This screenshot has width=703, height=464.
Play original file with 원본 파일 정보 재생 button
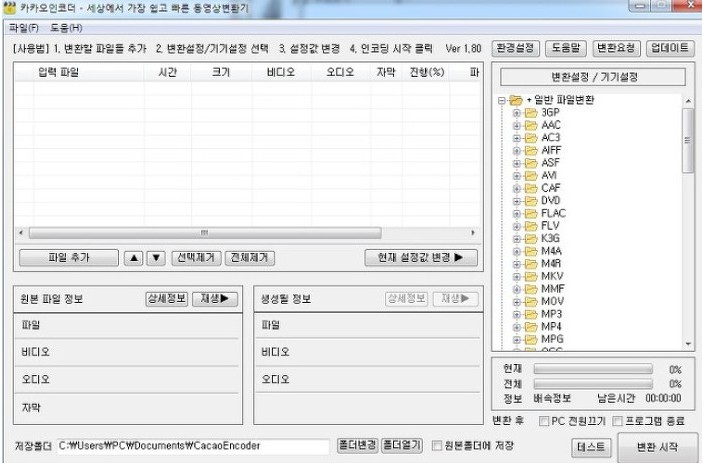[x=215, y=299]
